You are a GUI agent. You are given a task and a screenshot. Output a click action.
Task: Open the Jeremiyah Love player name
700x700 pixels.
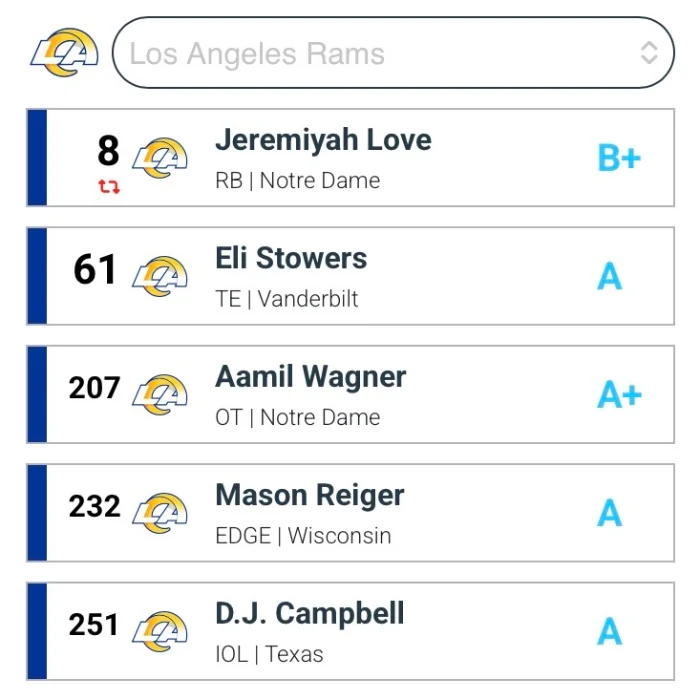coord(323,140)
